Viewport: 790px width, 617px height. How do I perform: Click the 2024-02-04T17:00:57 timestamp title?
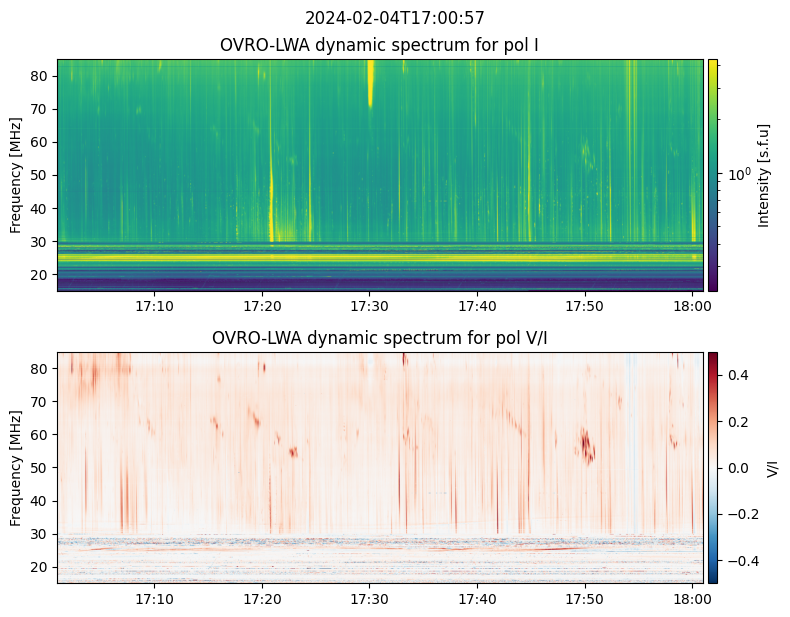[x=394, y=18]
